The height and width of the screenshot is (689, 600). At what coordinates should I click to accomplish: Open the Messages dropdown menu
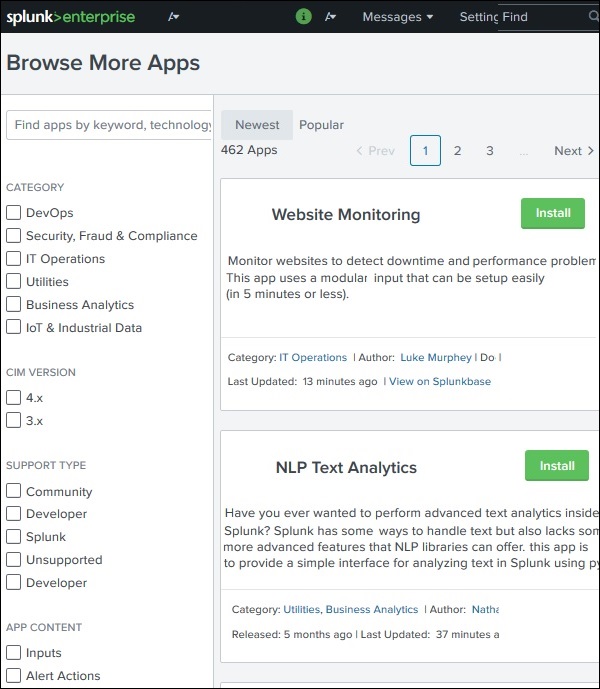[397, 17]
